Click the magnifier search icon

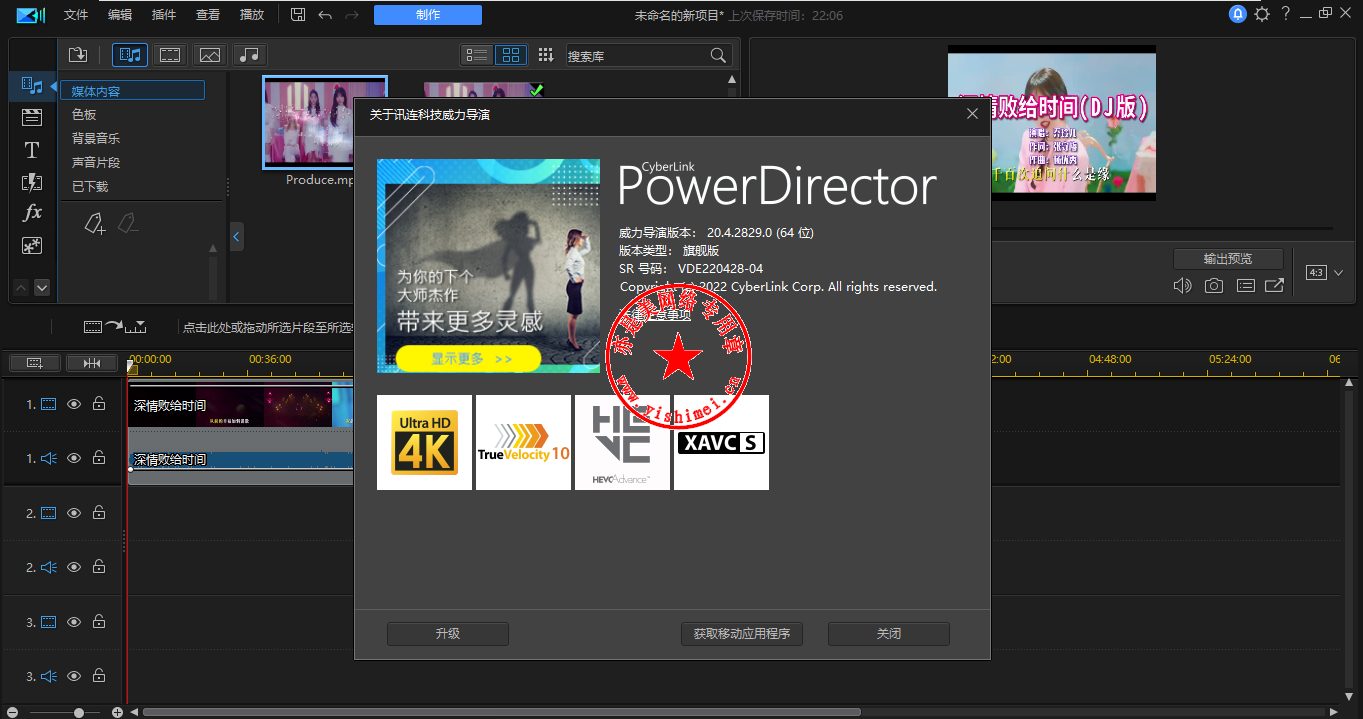pos(718,56)
